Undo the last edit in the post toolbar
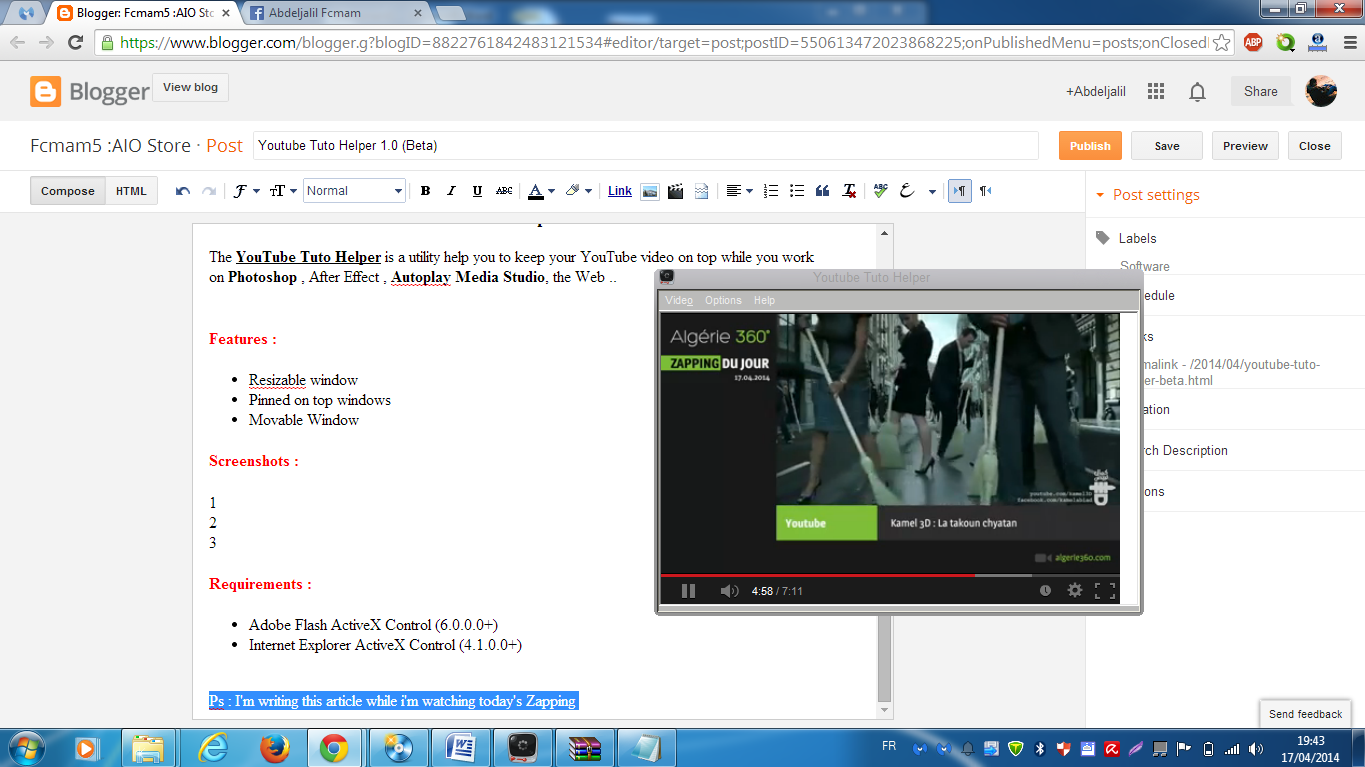The image size is (1365, 767). tap(183, 191)
